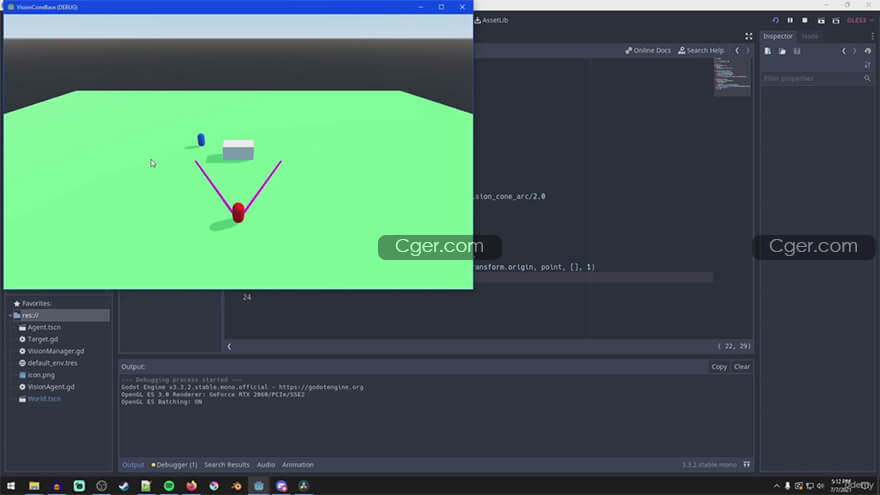
Task: Go to next script history arrow
Action: tap(748, 51)
